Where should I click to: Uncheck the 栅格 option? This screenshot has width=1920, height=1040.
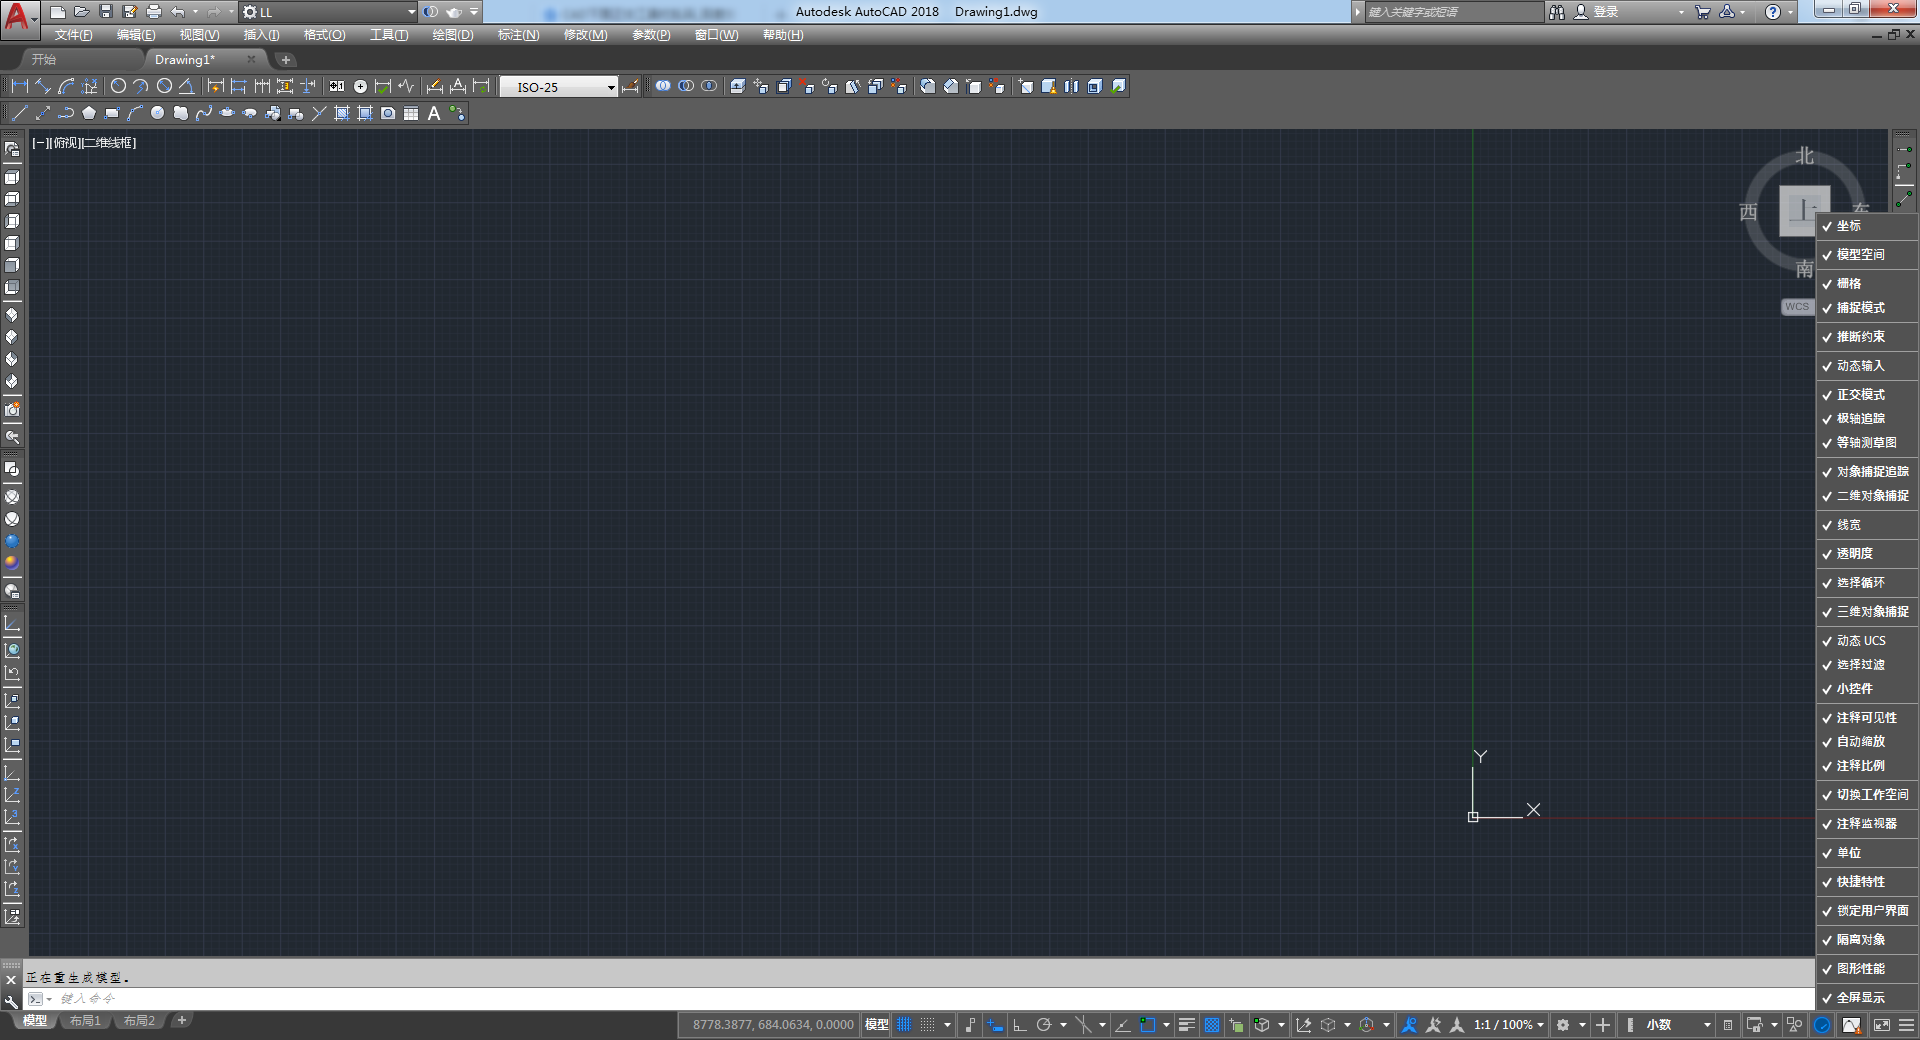tap(1866, 284)
